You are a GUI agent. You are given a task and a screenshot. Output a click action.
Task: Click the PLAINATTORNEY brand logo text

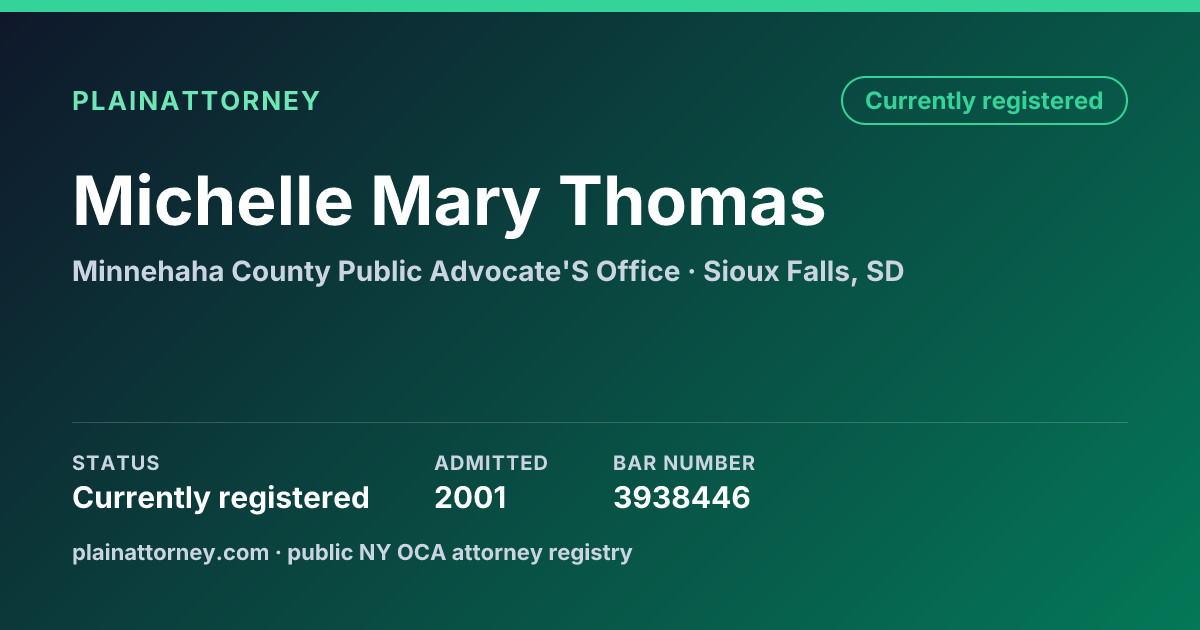196,101
